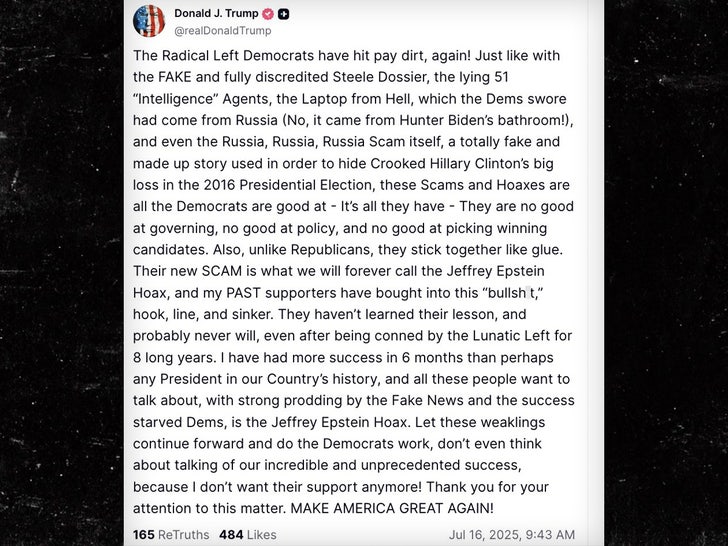Viewport: 728px width, 546px height.
Task: View the 165 ReTruths list
Action: [x=169, y=535]
